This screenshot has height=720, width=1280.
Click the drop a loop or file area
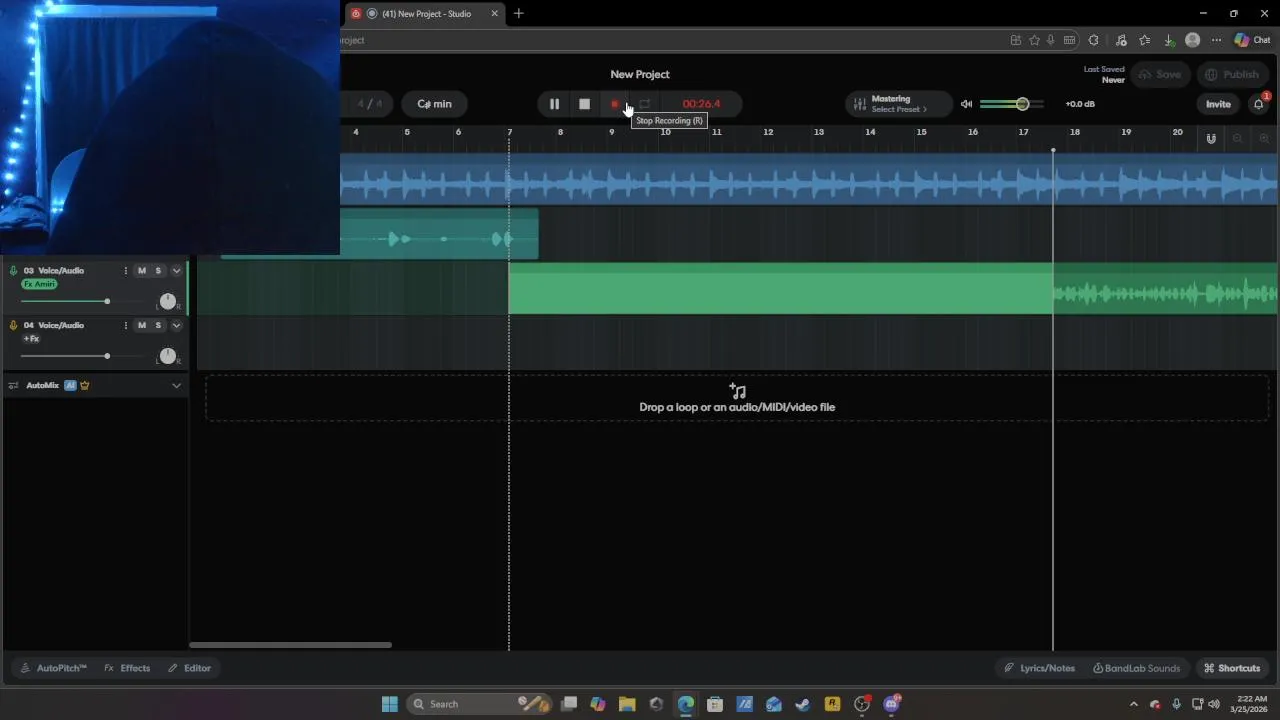pos(737,398)
